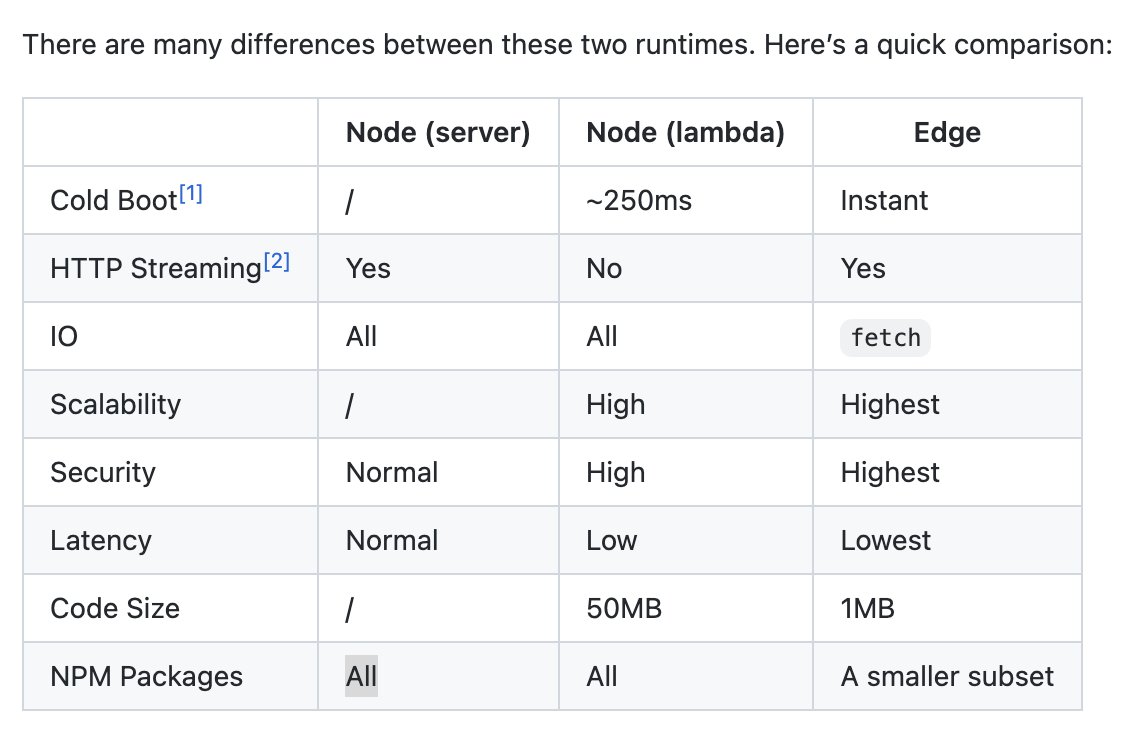The height and width of the screenshot is (748, 1144).
Task: Click the Lowest latency cell
Action: 885,541
